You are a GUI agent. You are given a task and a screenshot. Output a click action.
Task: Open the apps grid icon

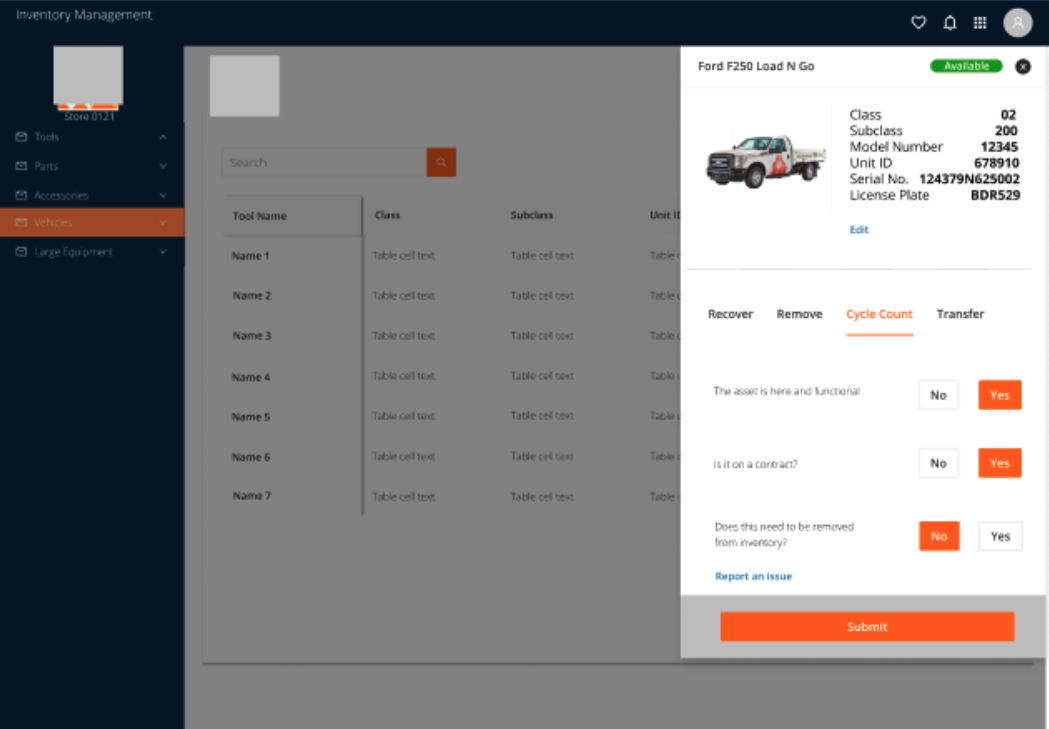tap(980, 22)
